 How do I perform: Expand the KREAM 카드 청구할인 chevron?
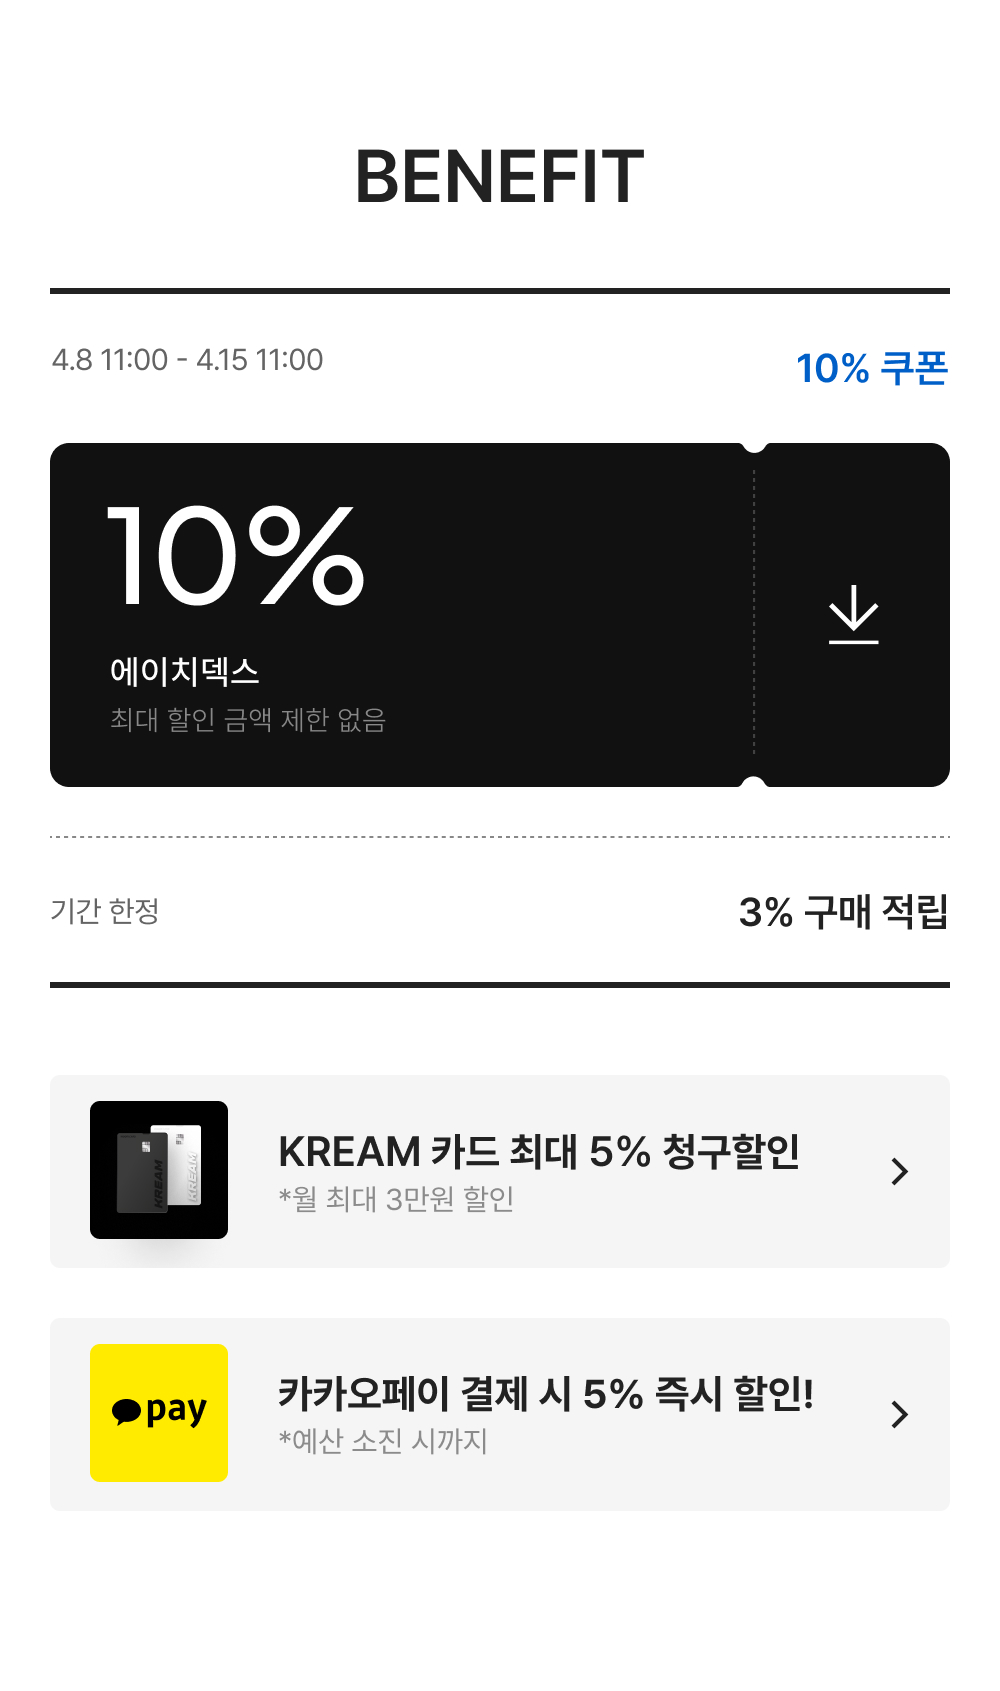click(x=899, y=1171)
